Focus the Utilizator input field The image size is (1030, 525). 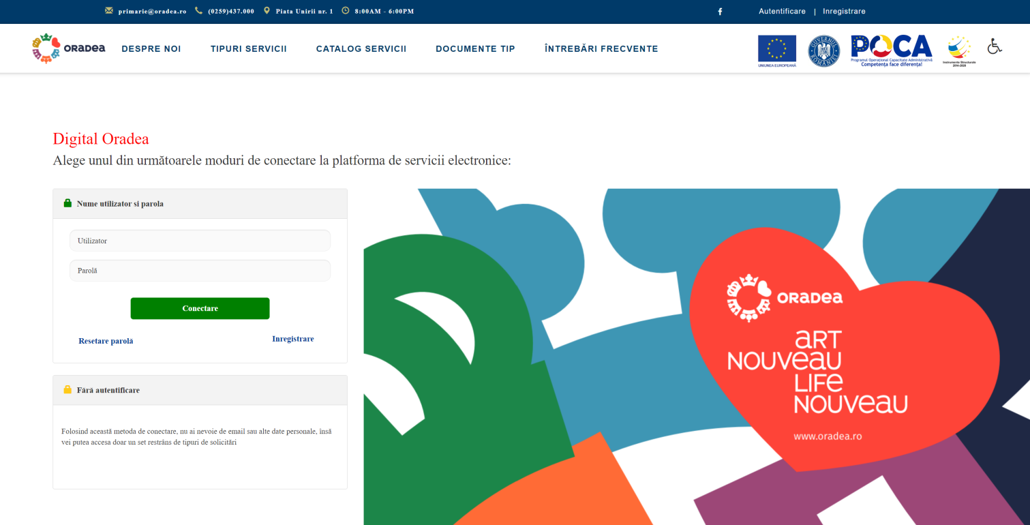(200, 241)
